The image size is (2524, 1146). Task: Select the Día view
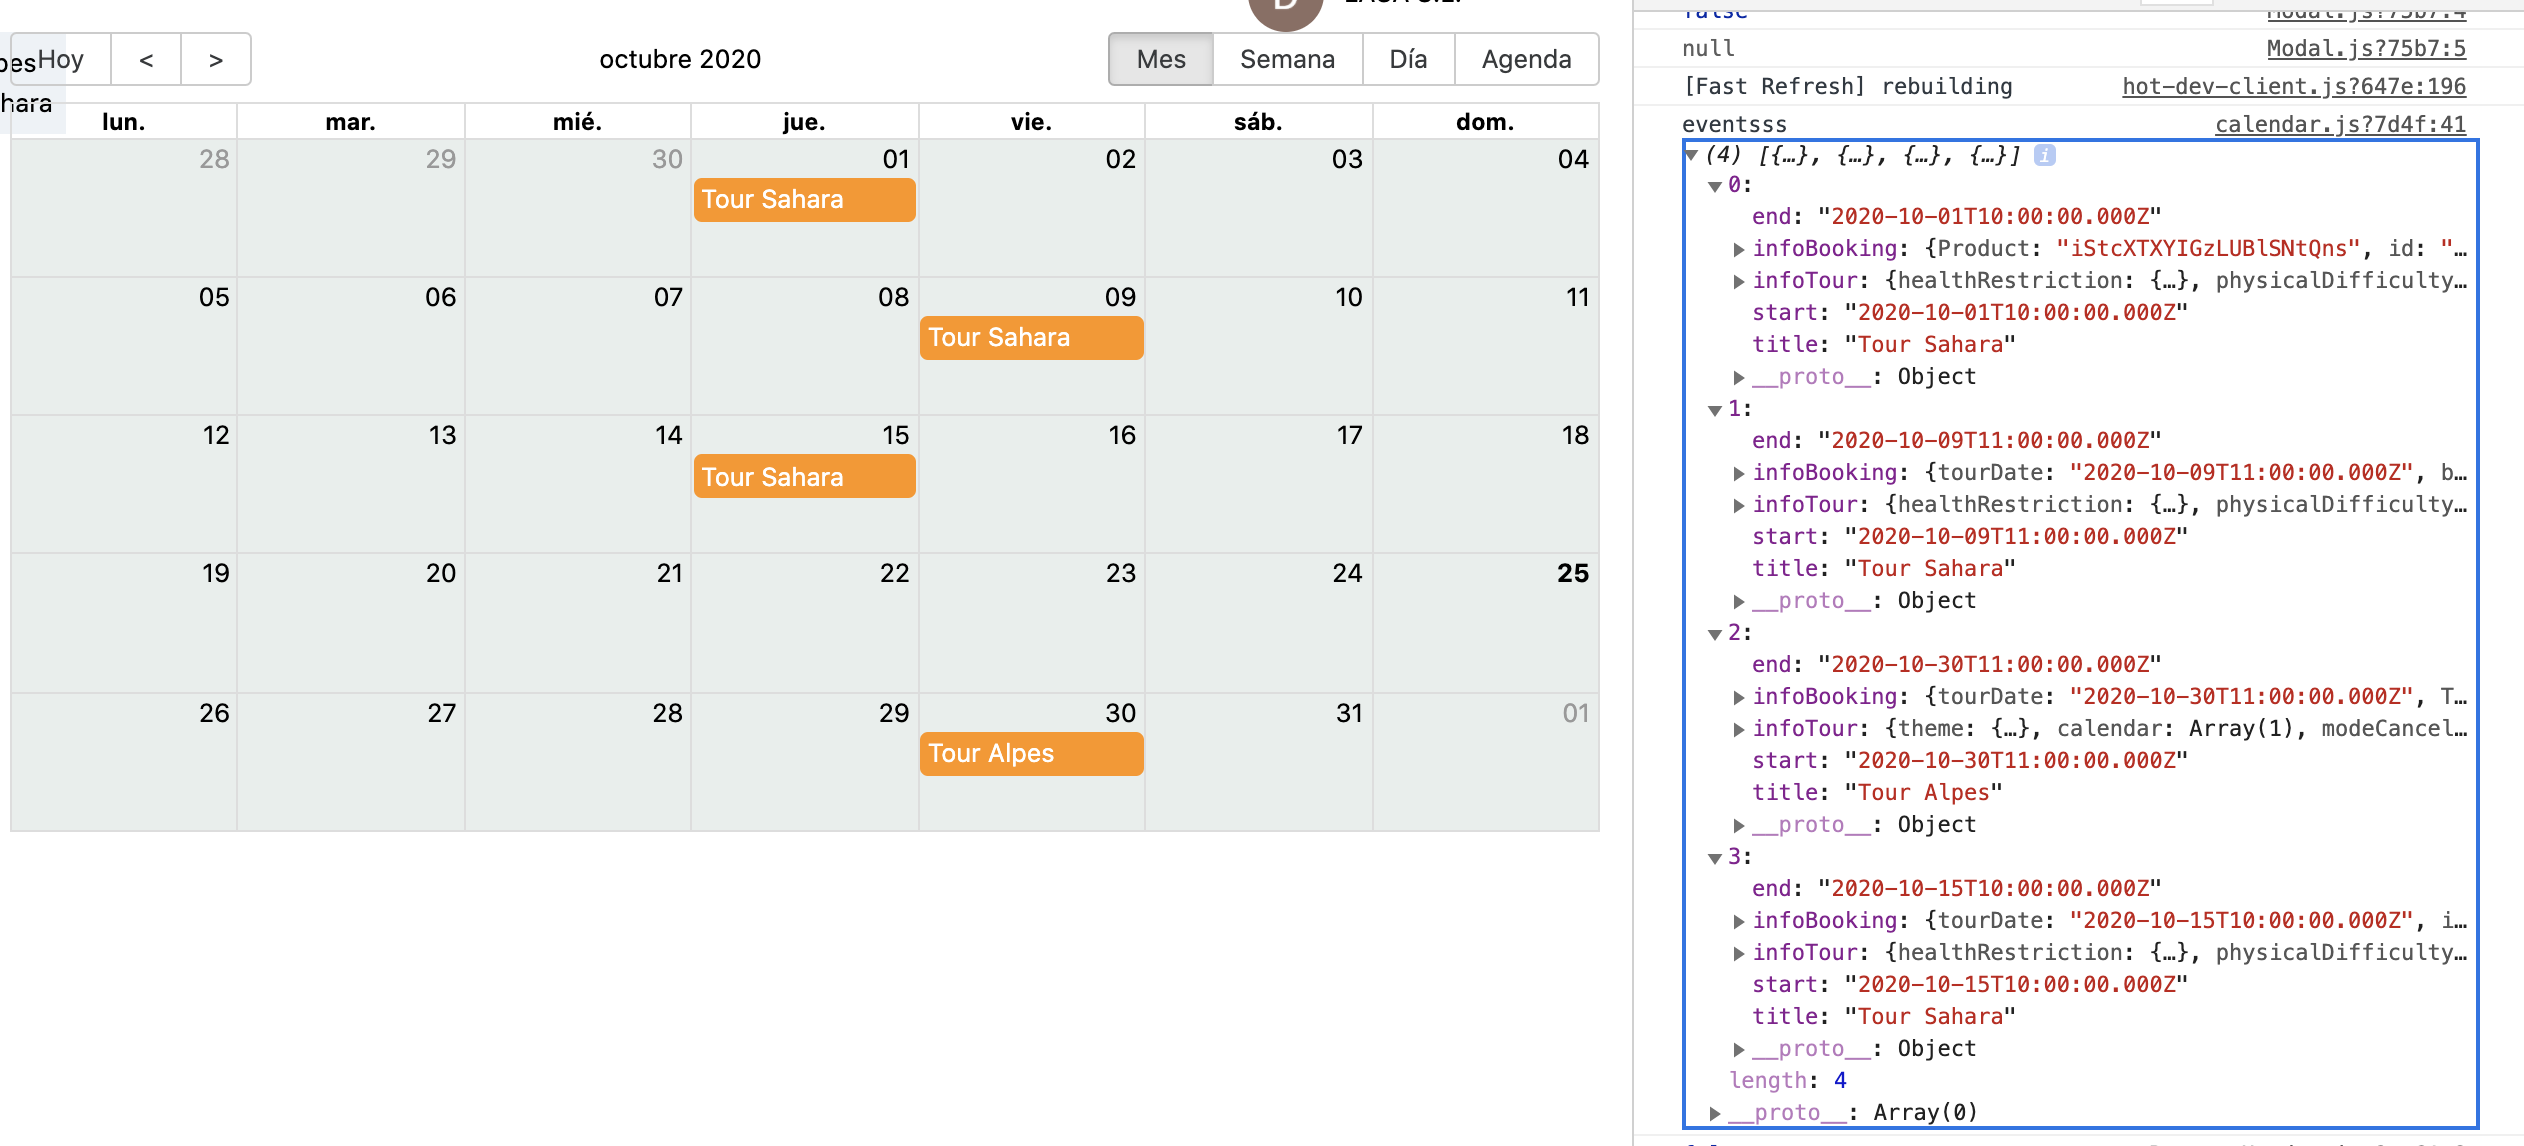pyautogui.click(x=1408, y=59)
